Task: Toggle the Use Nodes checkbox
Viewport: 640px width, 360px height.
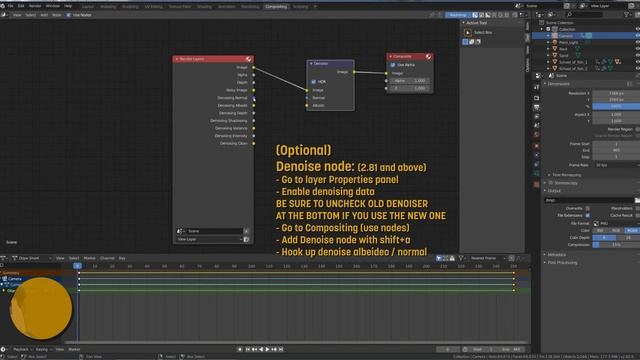Action: tap(69, 15)
